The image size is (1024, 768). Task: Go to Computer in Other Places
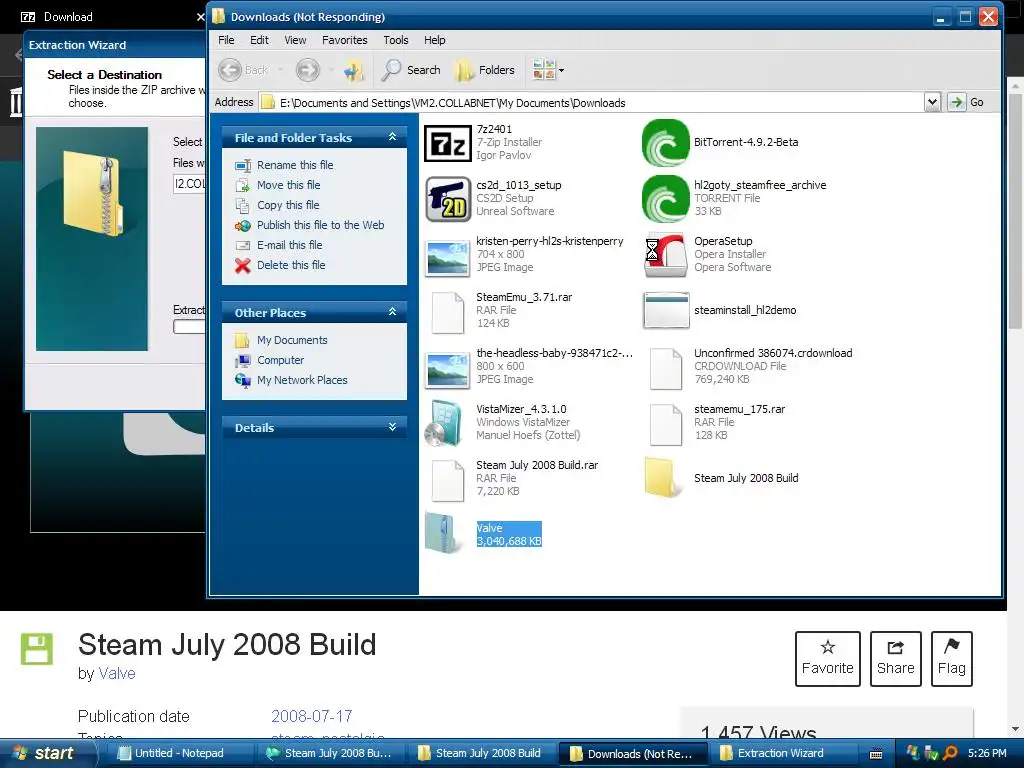click(x=280, y=360)
